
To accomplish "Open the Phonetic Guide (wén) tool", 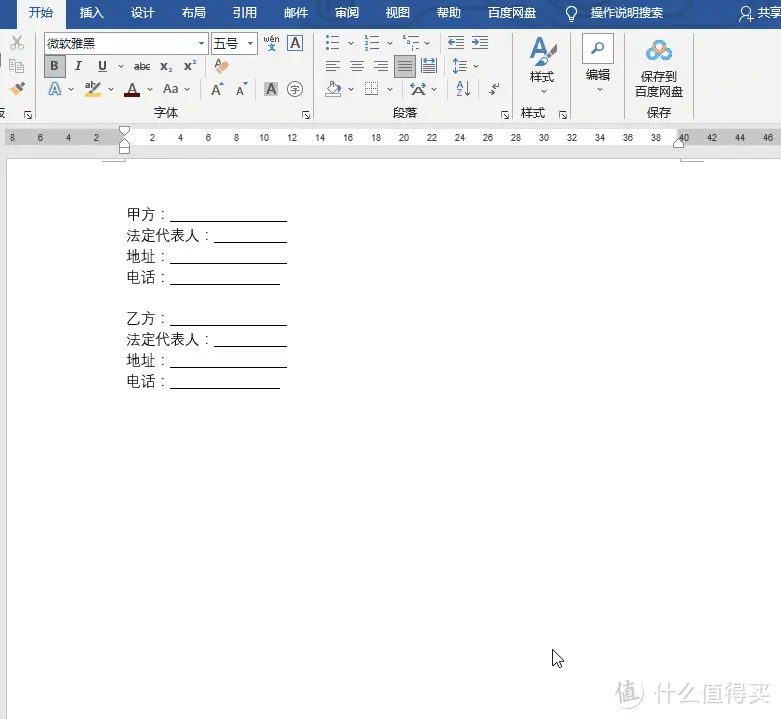I will click(271, 43).
